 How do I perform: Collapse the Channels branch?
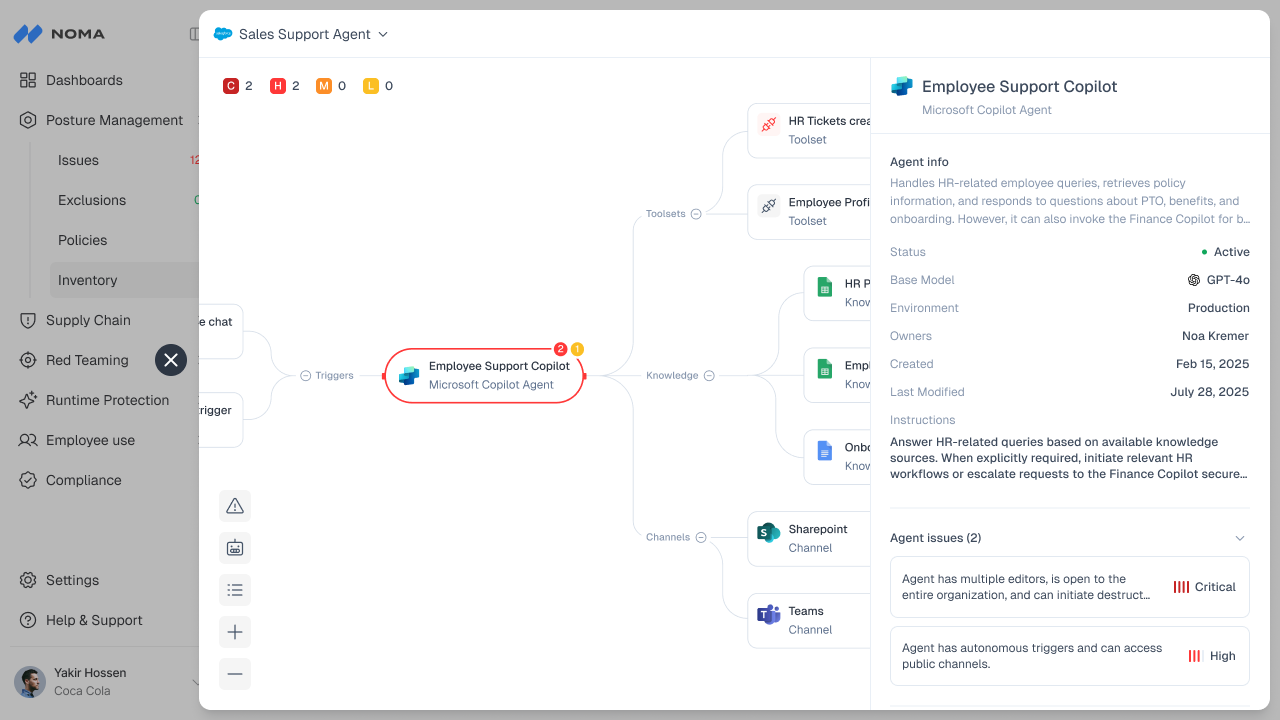(701, 537)
